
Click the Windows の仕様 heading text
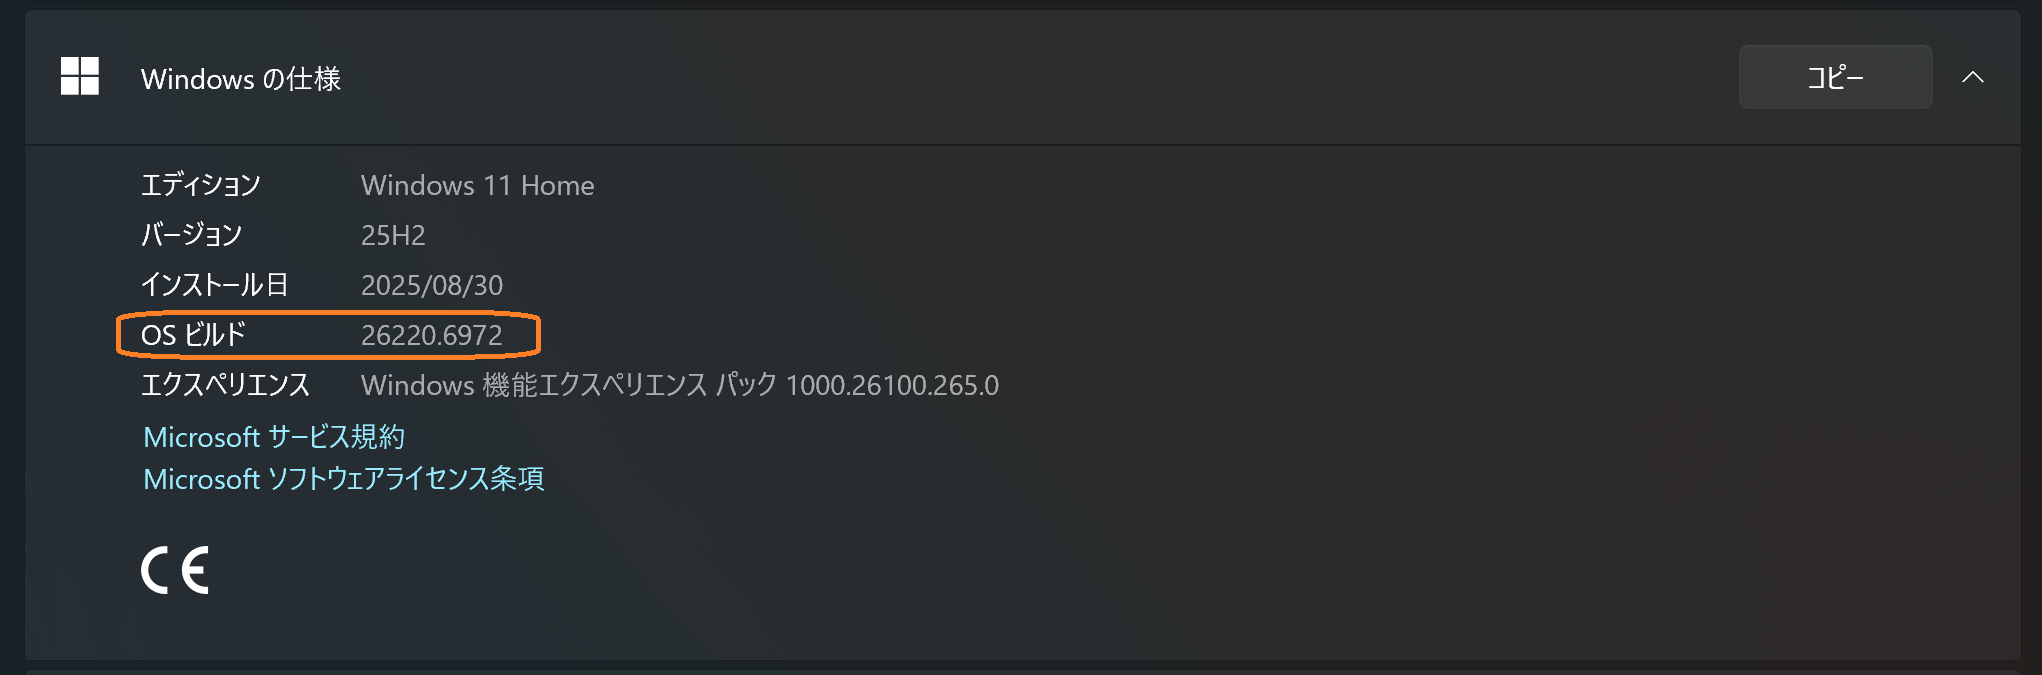click(x=240, y=79)
